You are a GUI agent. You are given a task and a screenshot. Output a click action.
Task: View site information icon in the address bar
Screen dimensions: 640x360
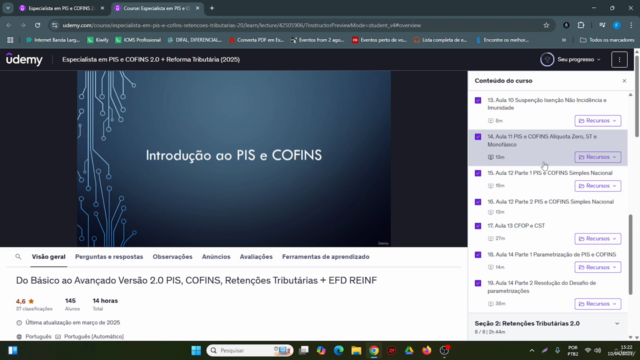tap(55, 25)
